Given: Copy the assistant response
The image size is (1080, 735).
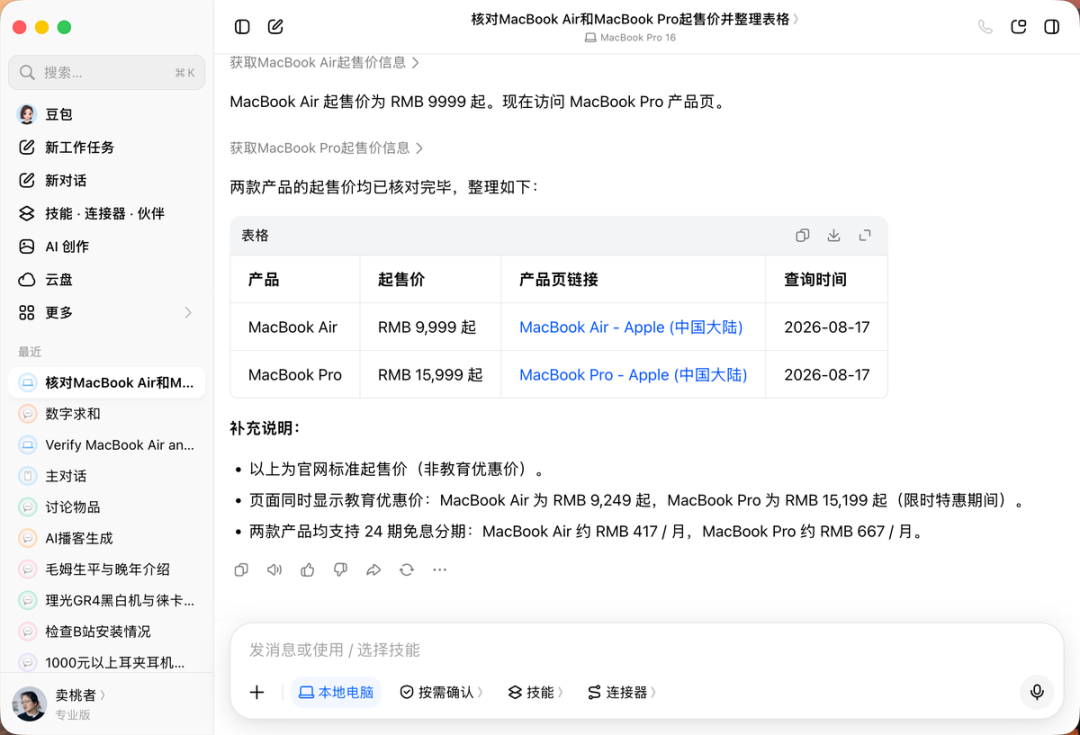Looking at the screenshot, I should [241, 570].
